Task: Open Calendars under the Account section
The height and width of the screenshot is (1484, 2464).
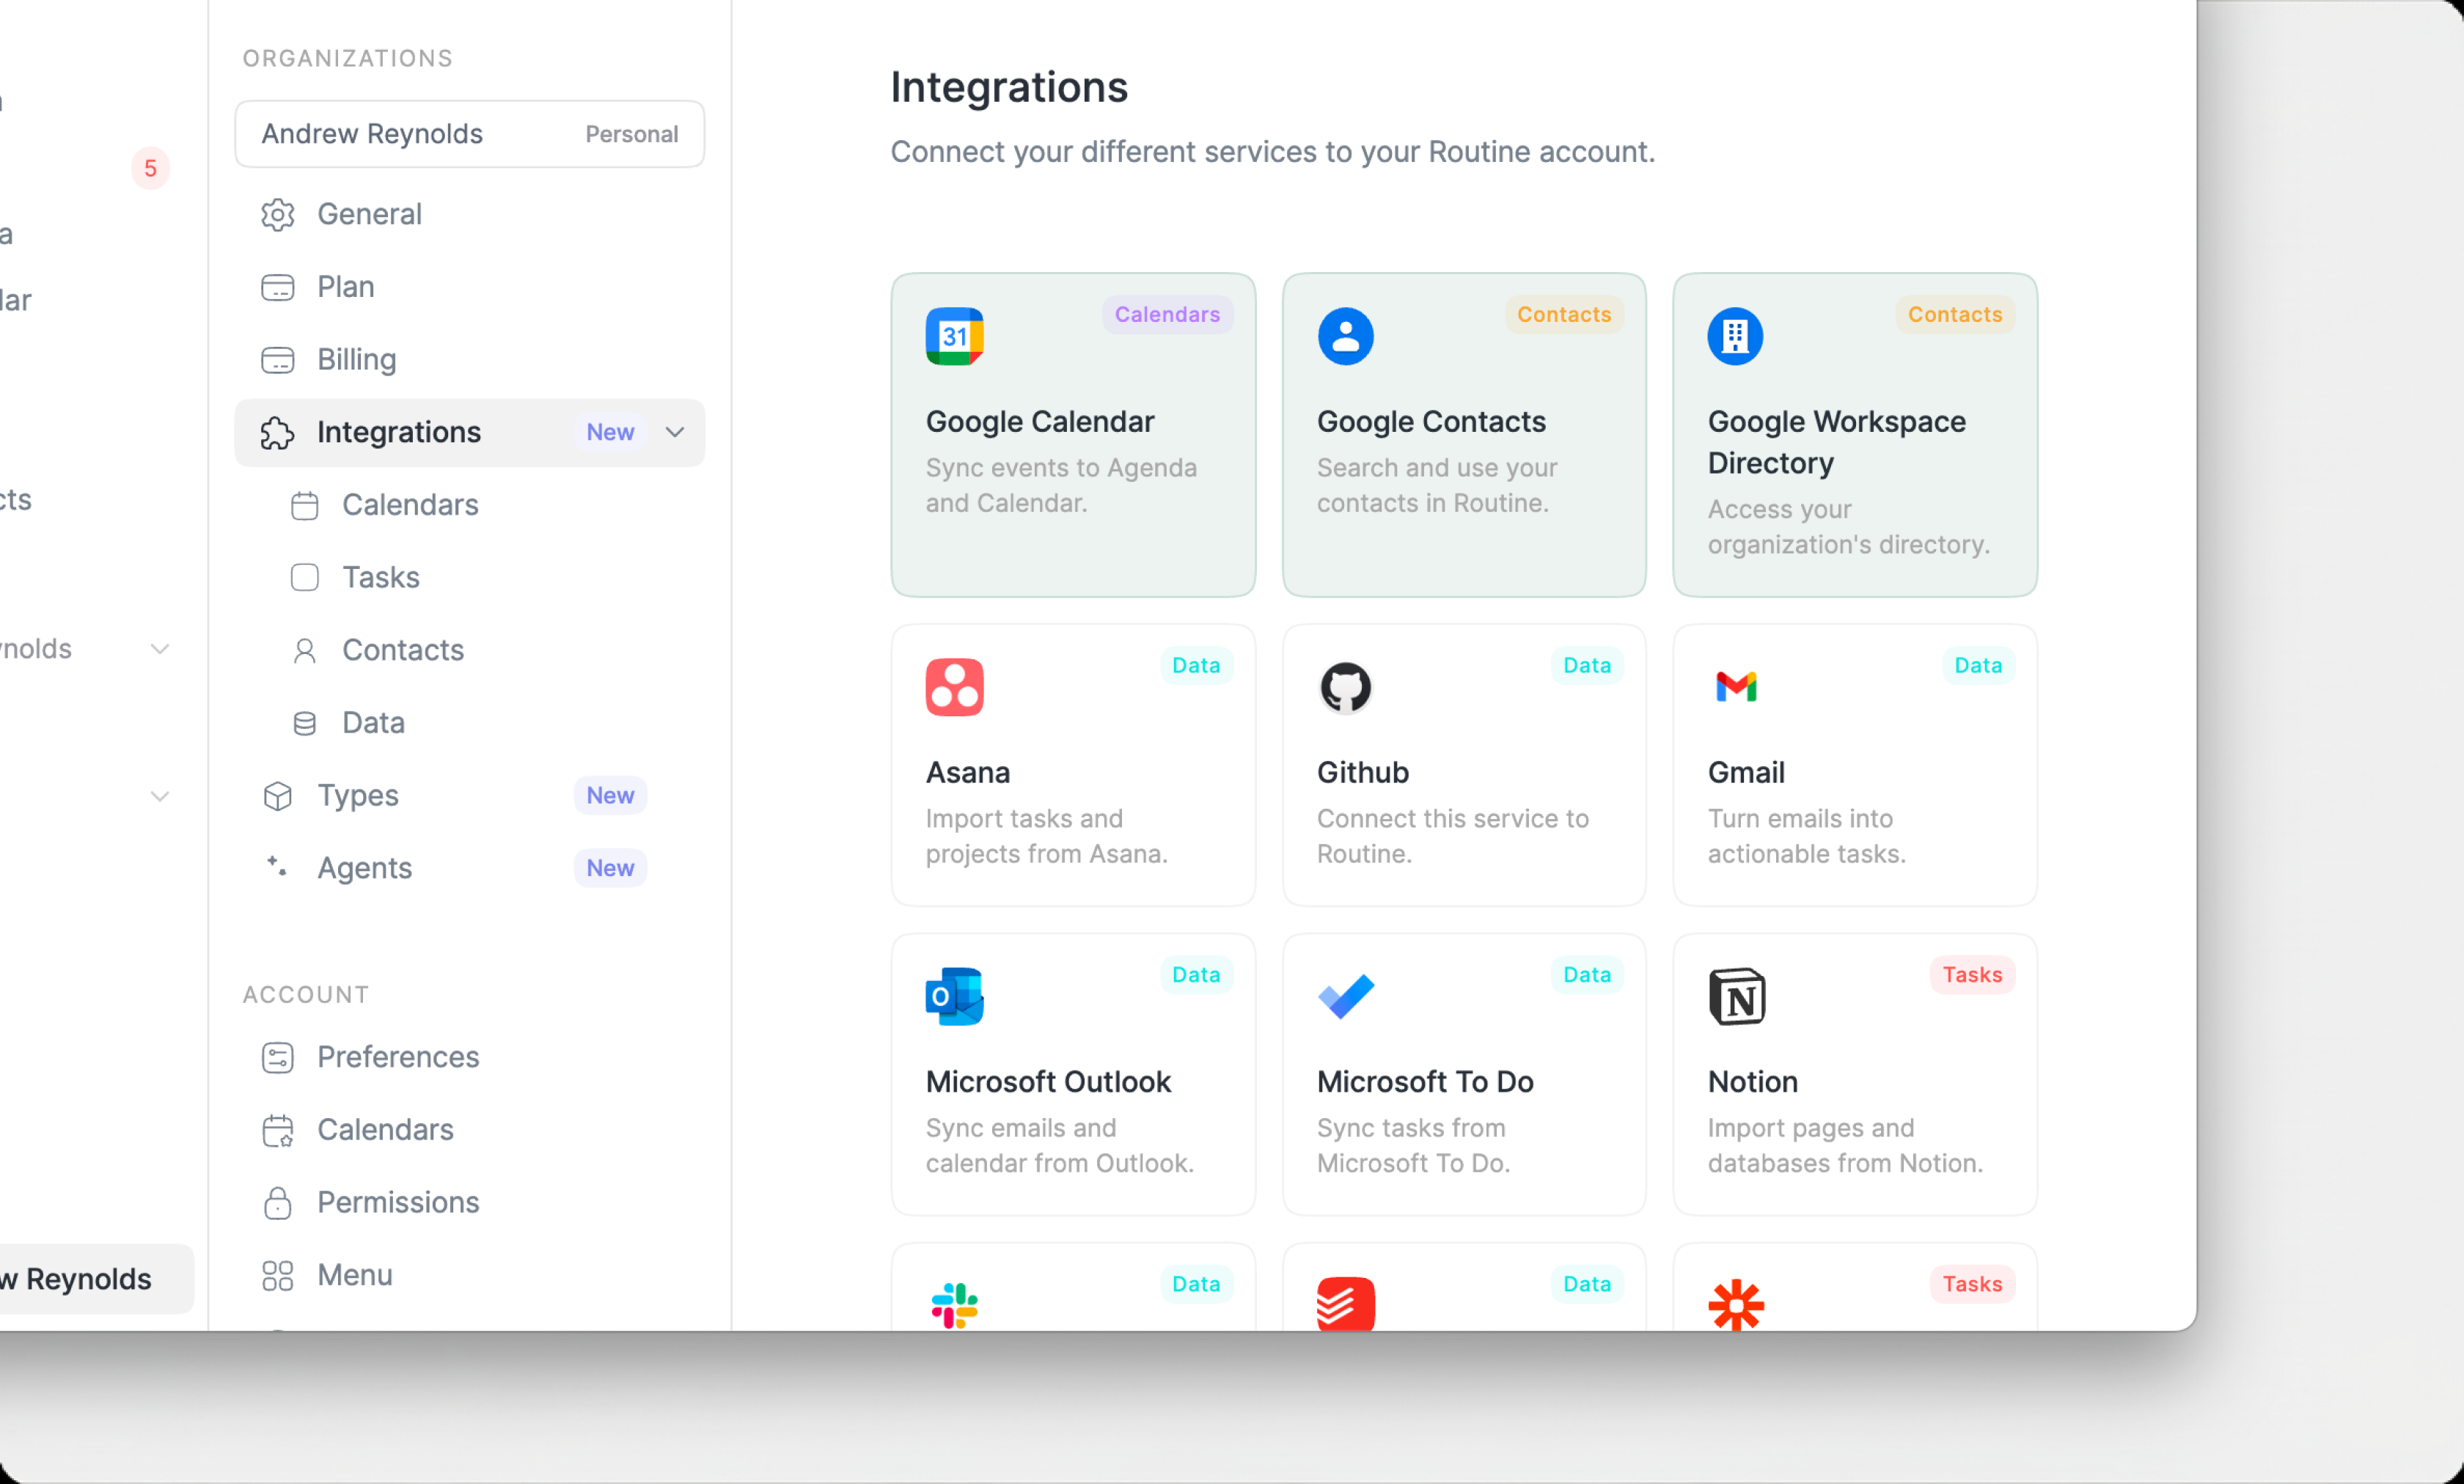Action: (x=469, y=1130)
